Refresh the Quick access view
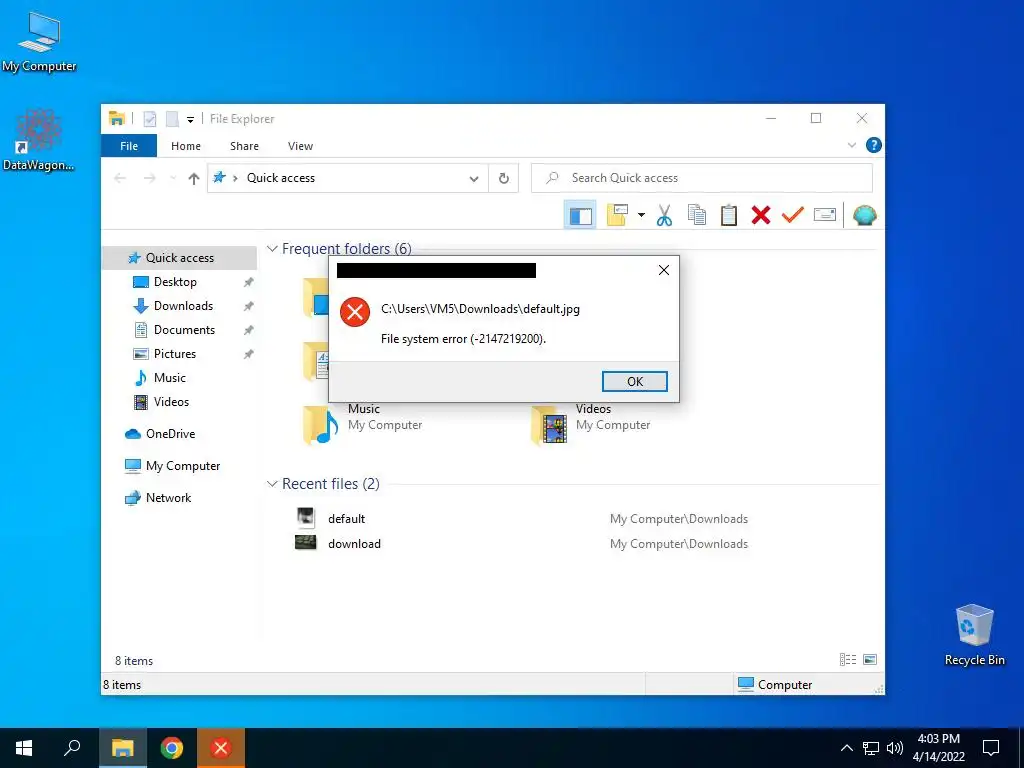This screenshot has height=768, width=1024. 504,178
